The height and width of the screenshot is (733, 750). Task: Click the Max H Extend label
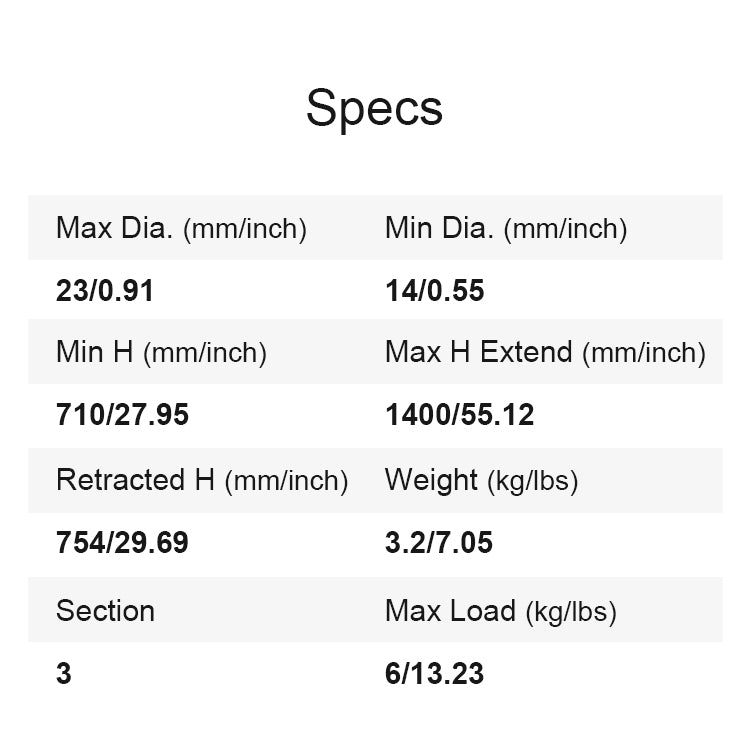(x=478, y=352)
